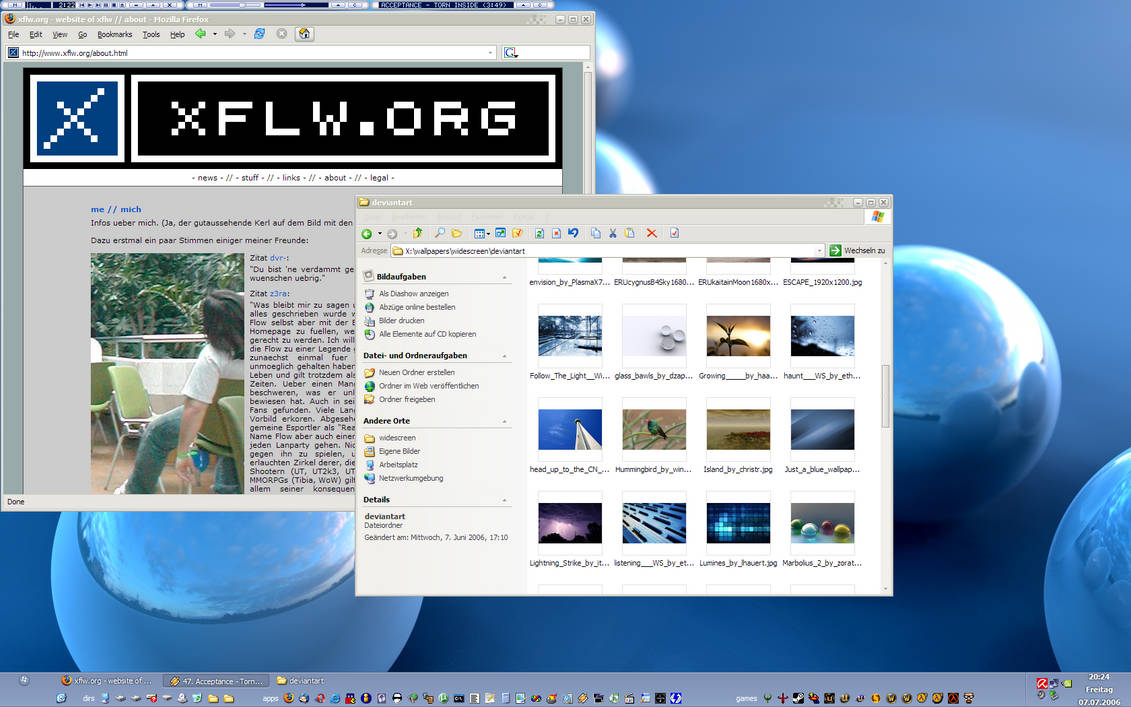The height and width of the screenshot is (707, 1131).
Task: Open homepage with Firefox Home icon
Action: [x=305, y=33]
